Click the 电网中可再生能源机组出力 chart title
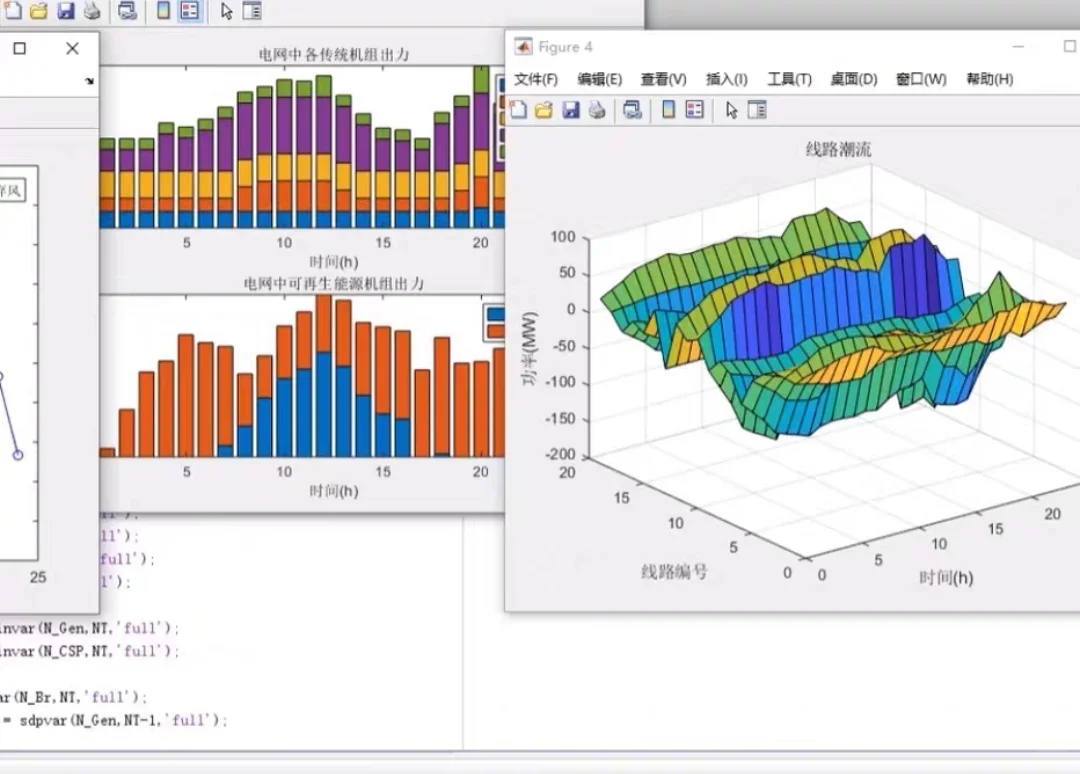 [334, 284]
